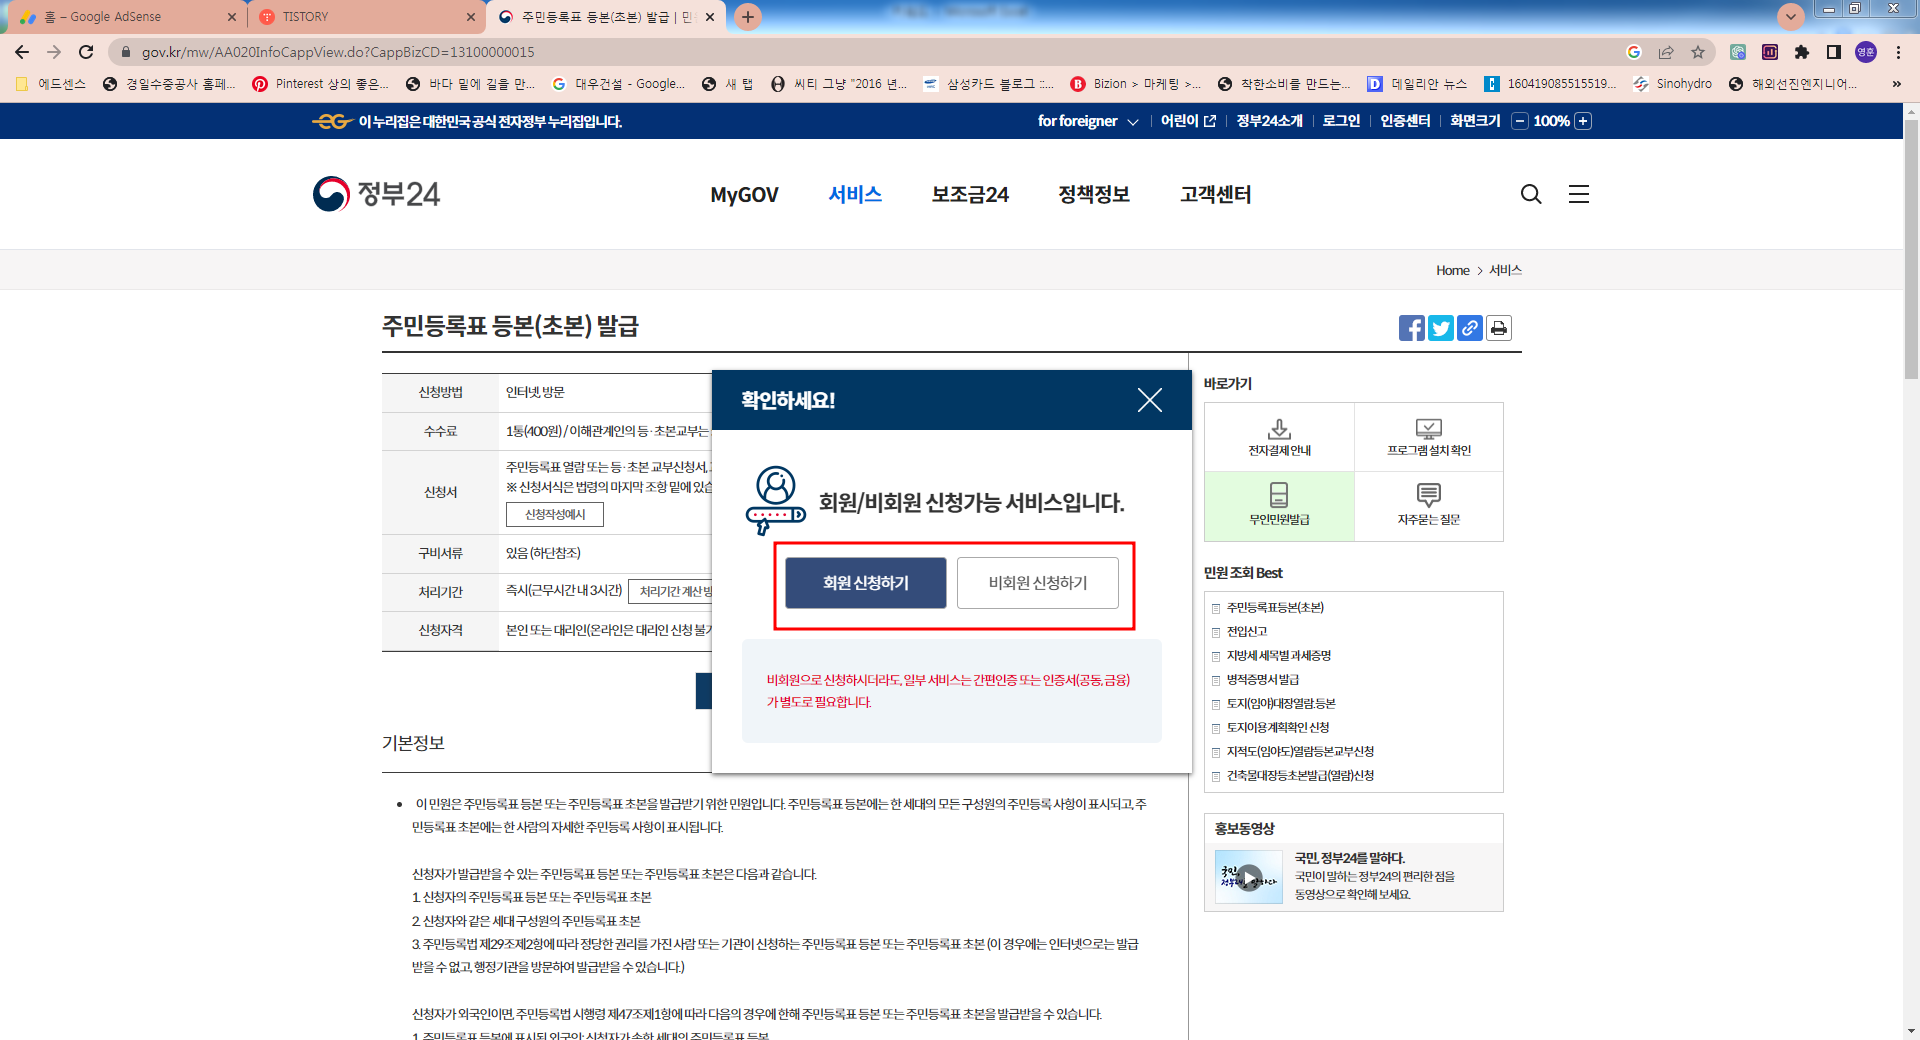Screen dimensions: 1920x1040
Task: Open the hidden bookmarks overflow chevron
Action: (1896, 84)
